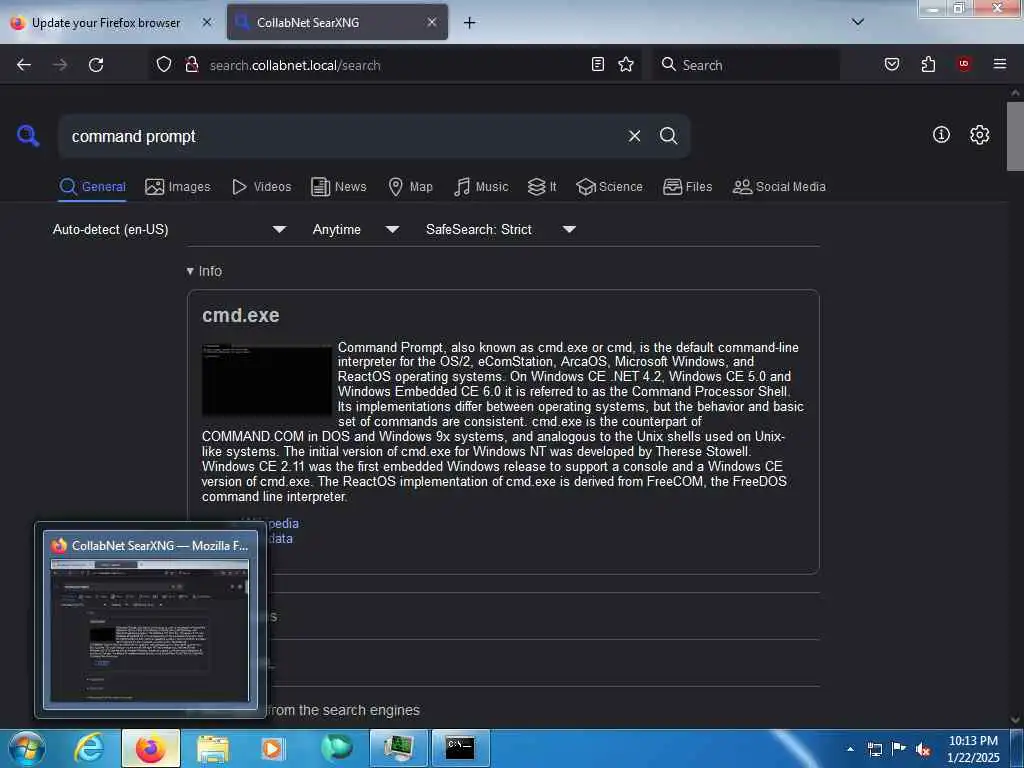1024x768 pixels.
Task: Open uBlock Origin extension icon
Action: pyautogui.click(x=964, y=63)
